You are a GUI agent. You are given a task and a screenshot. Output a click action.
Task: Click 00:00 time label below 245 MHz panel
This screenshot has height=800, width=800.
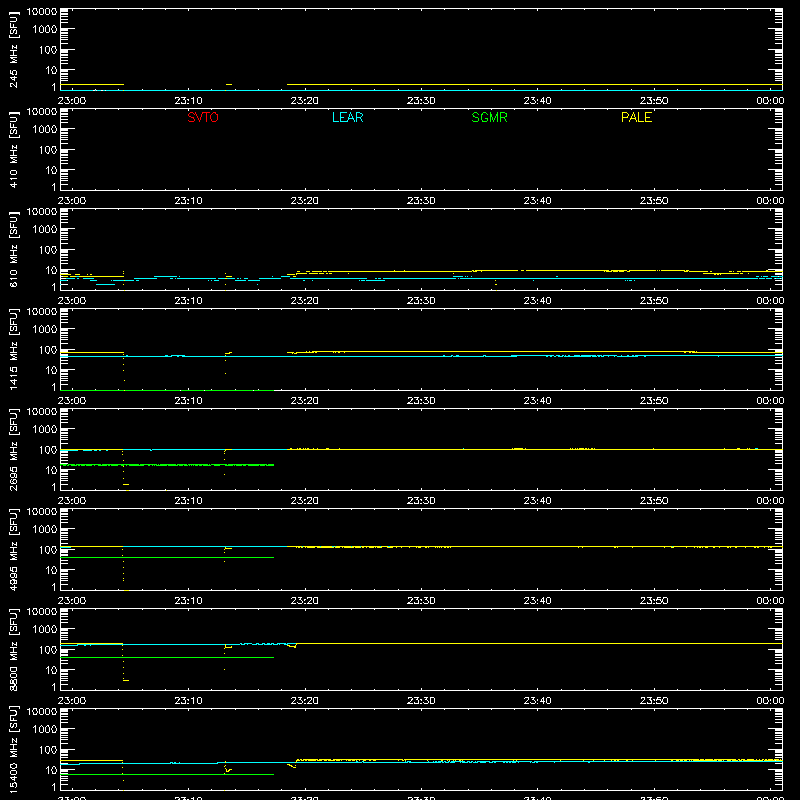[x=770, y=101]
